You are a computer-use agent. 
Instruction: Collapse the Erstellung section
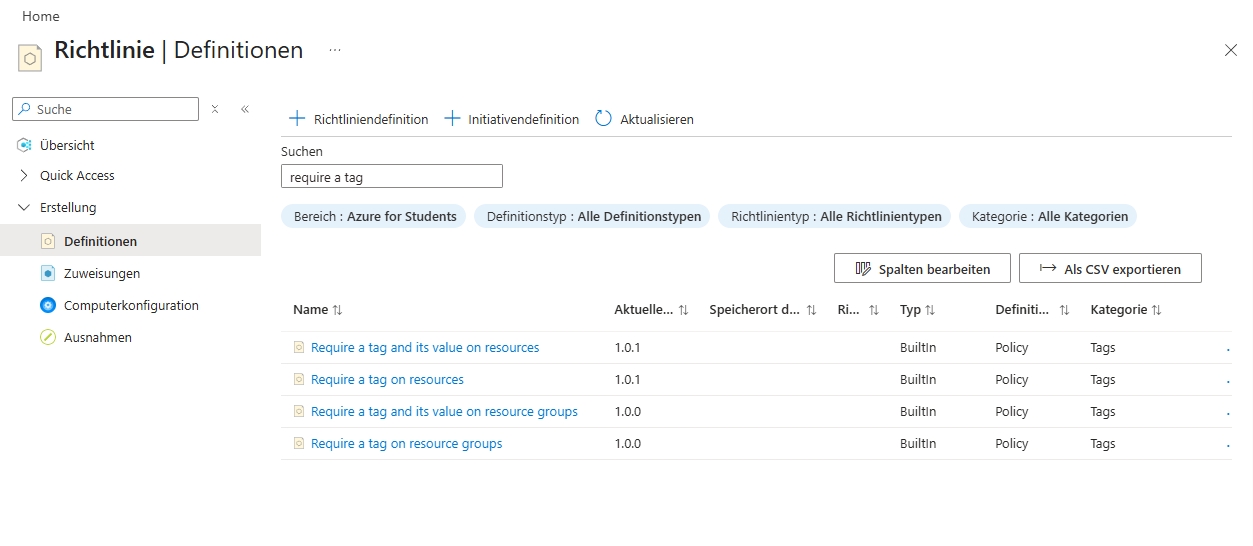pyautogui.click(x=24, y=207)
